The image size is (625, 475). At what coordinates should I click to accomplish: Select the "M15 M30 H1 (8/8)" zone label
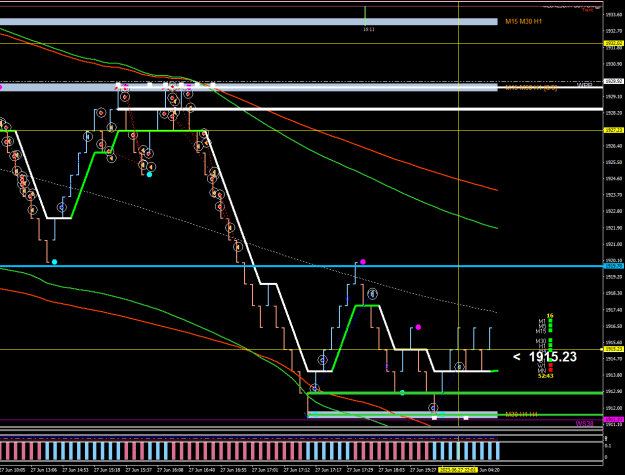(531, 88)
